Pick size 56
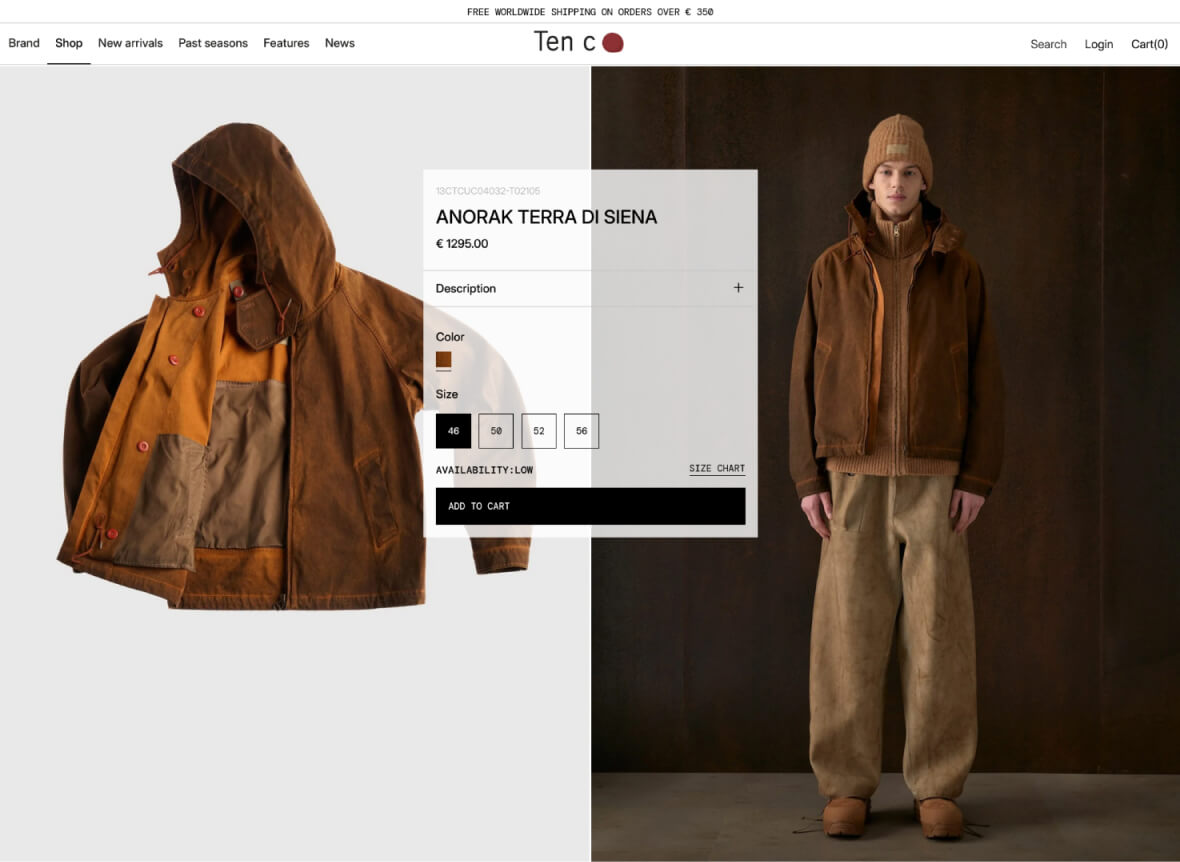The width and height of the screenshot is (1180, 862). pos(581,431)
